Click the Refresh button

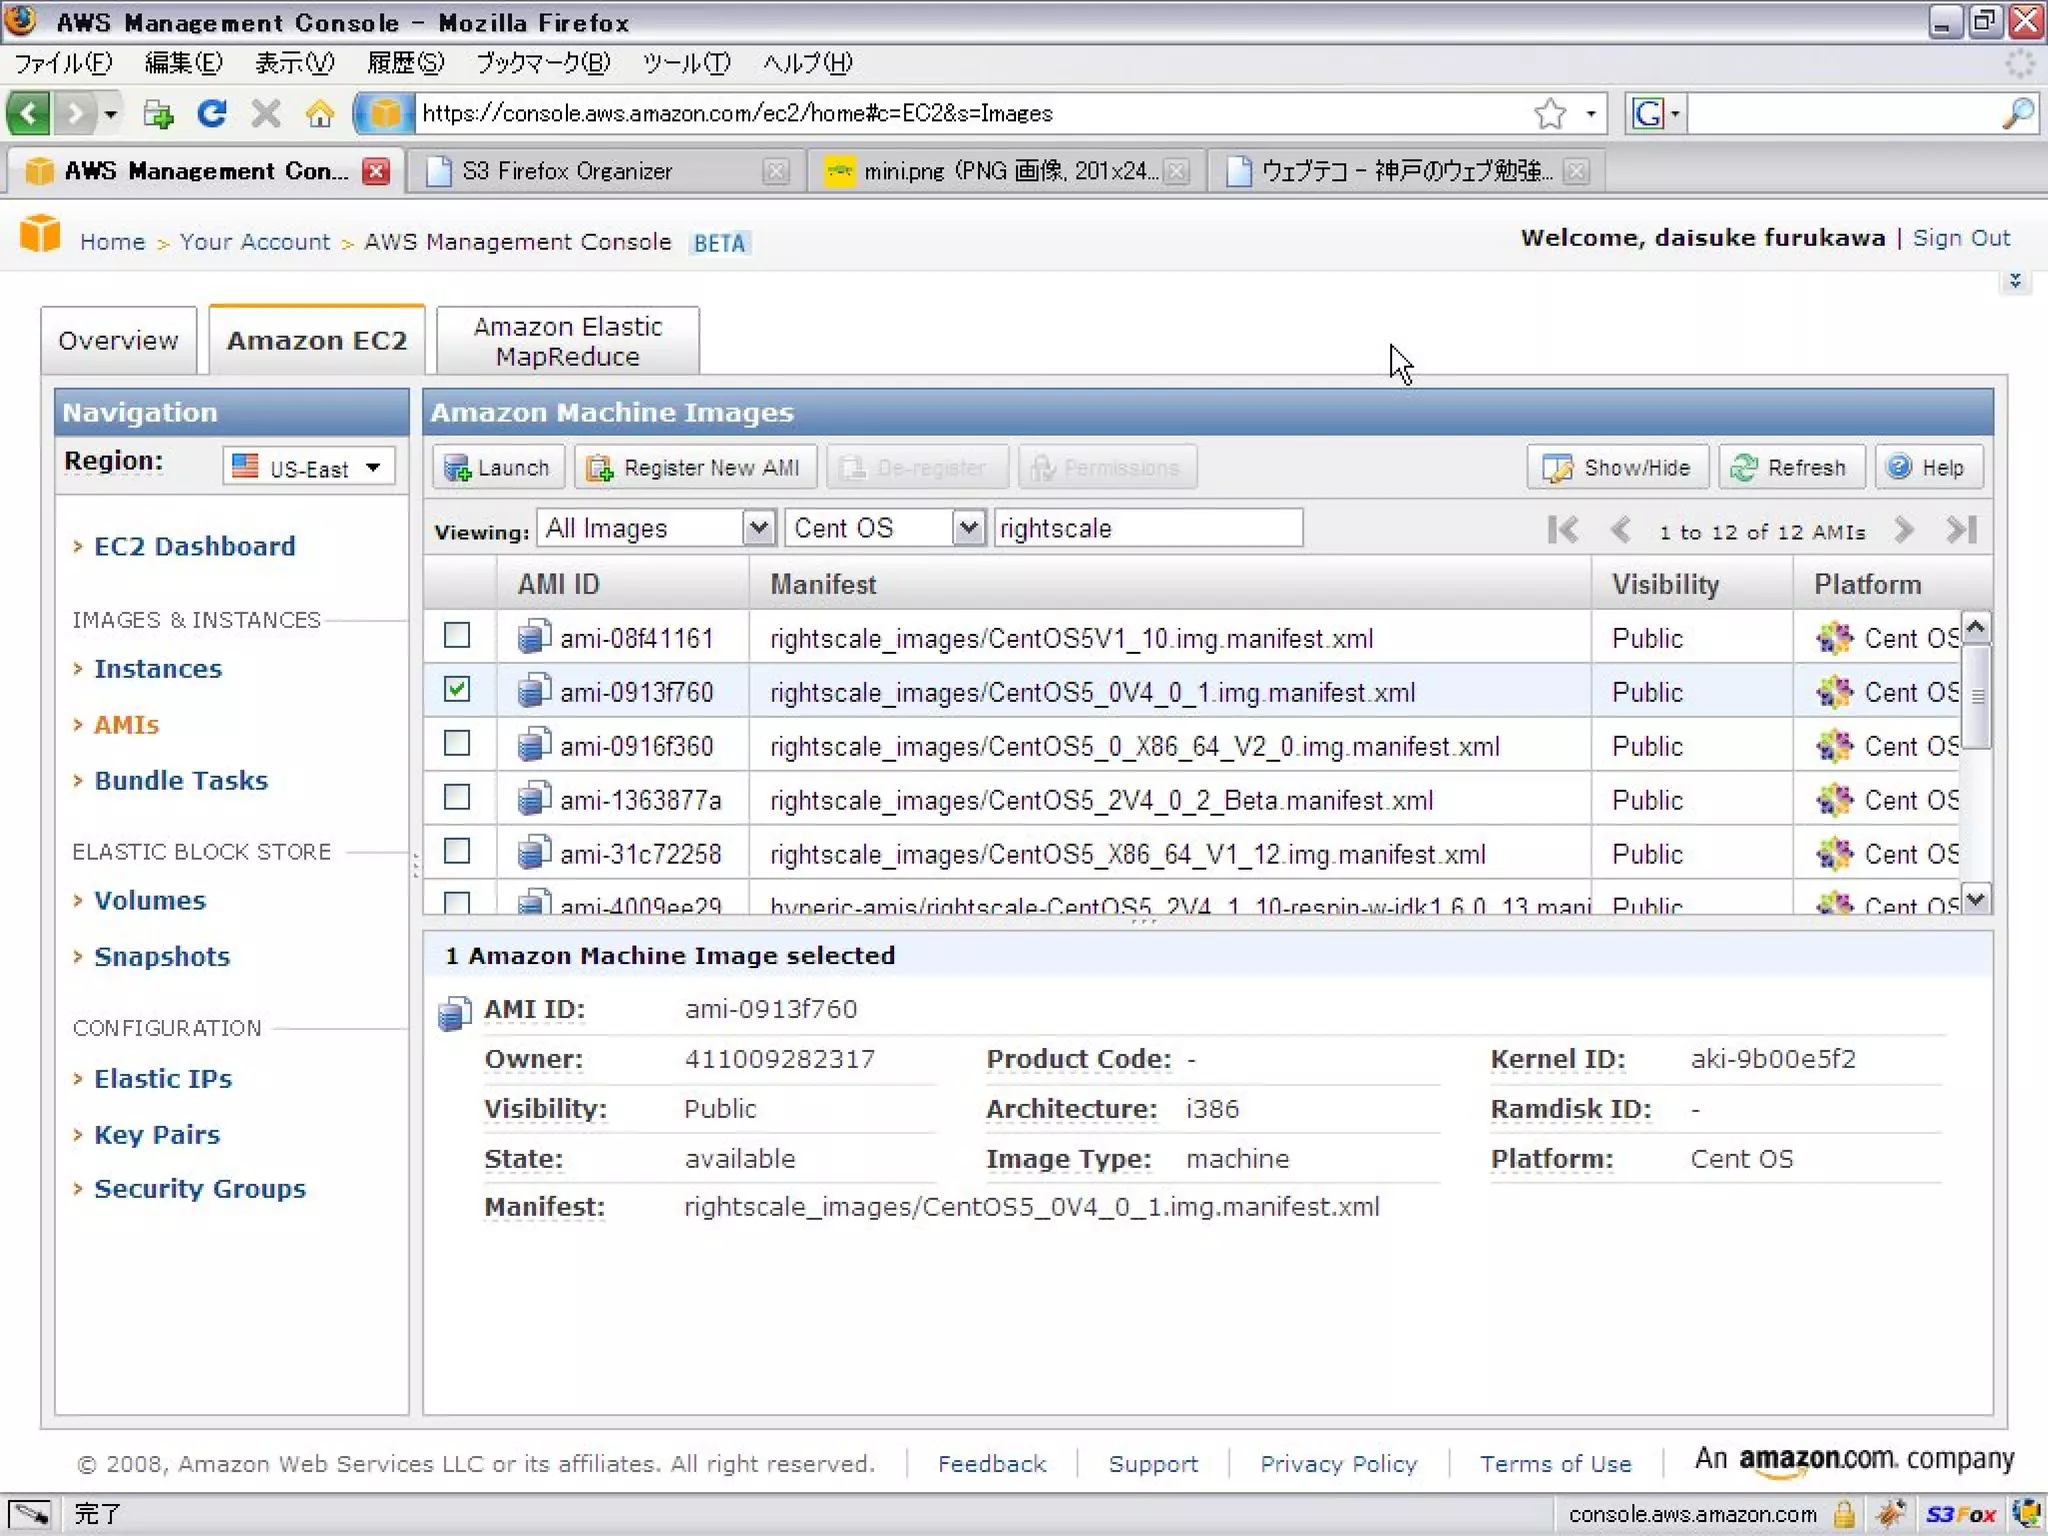click(1790, 467)
